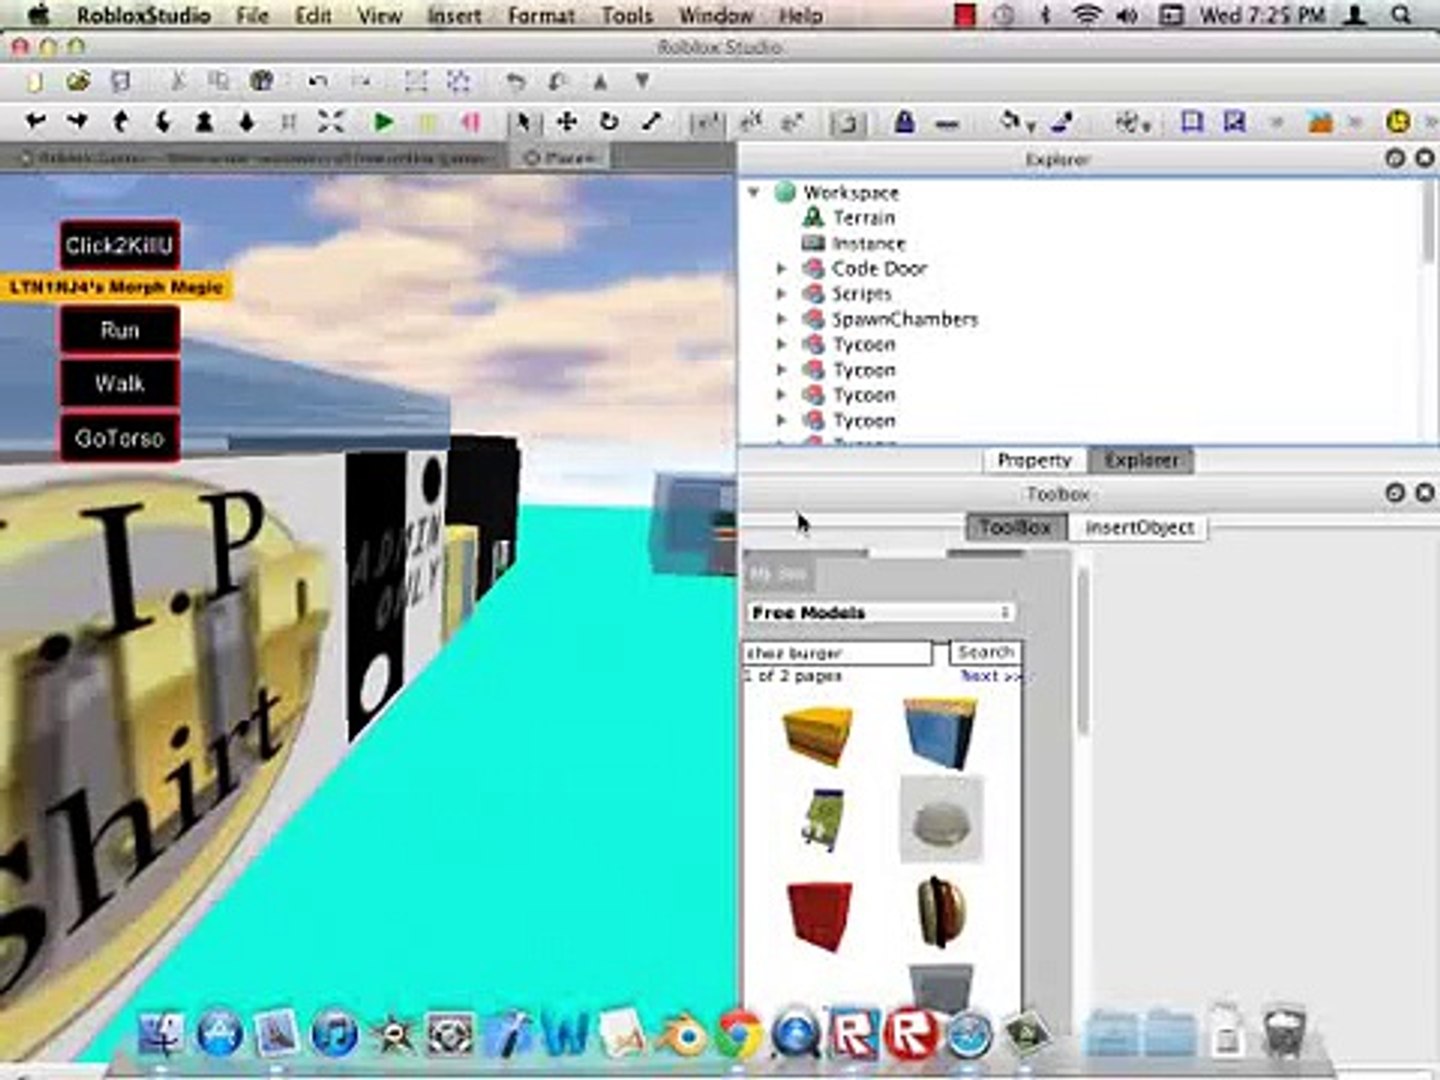Viewport: 1440px width, 1080px height.
Task: Open the Trash in the Dock
Action: click(x=1284, y=1032)
